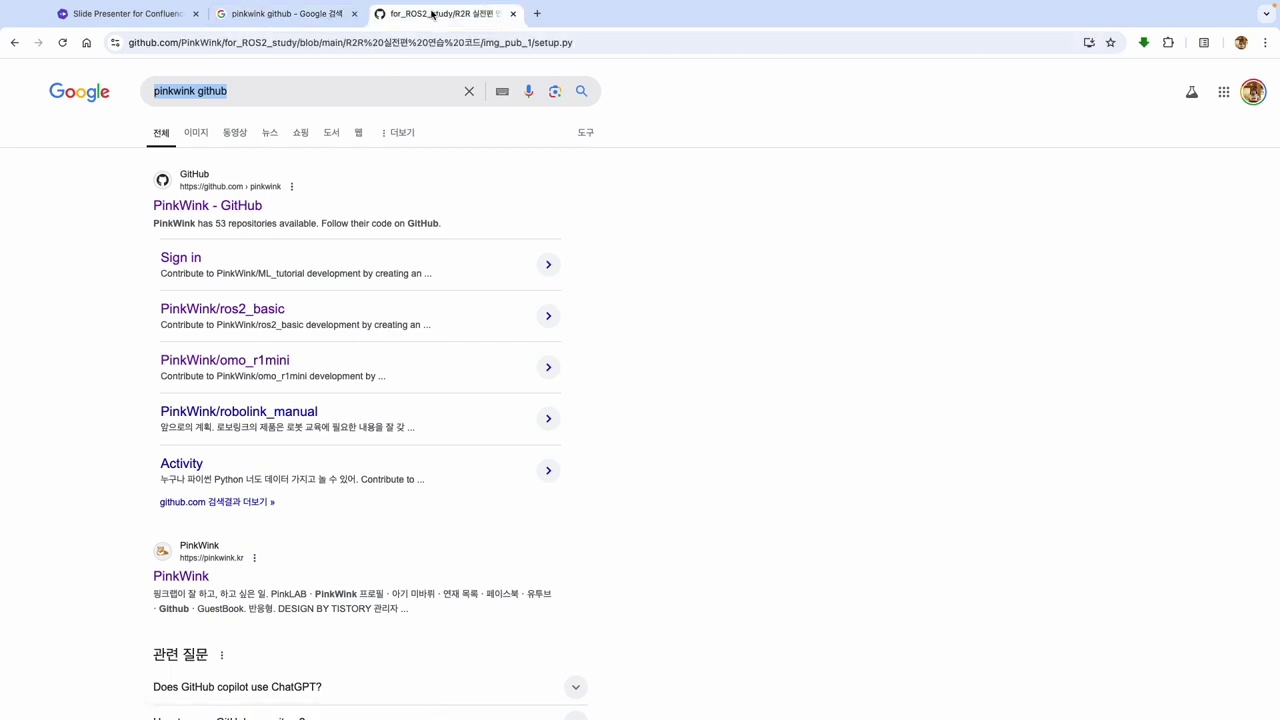Switch to the 쇼핑 tab
Image resolution: width=1280 pixels, height=720 pixels.
point(301,133)
